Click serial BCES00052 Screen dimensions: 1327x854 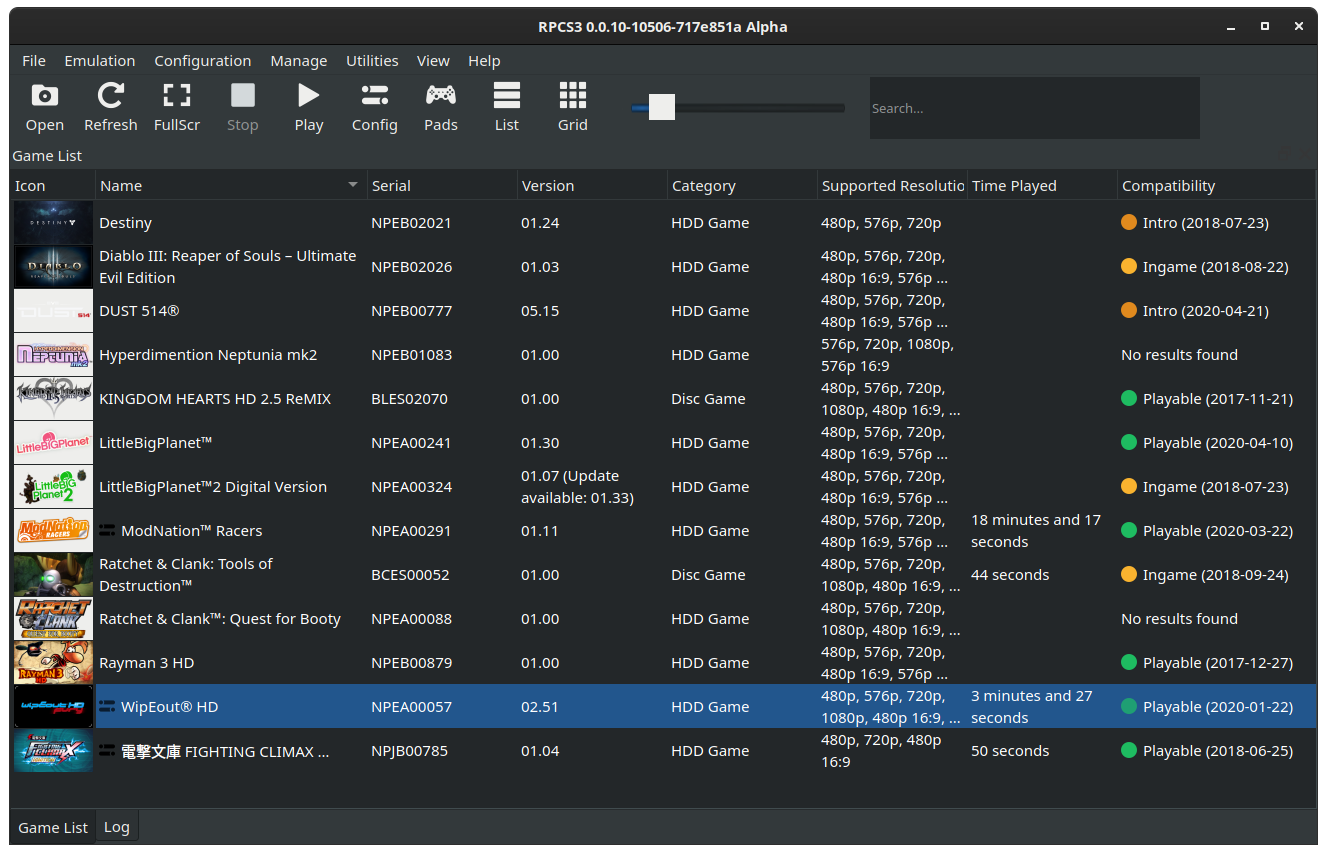click(410, 575)
